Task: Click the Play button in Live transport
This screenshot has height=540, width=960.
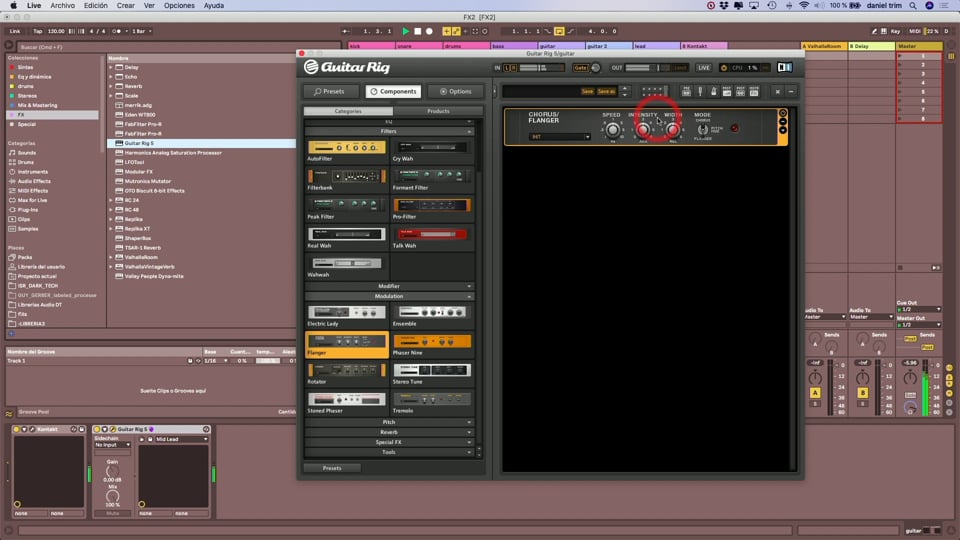Action: point(405,31)
